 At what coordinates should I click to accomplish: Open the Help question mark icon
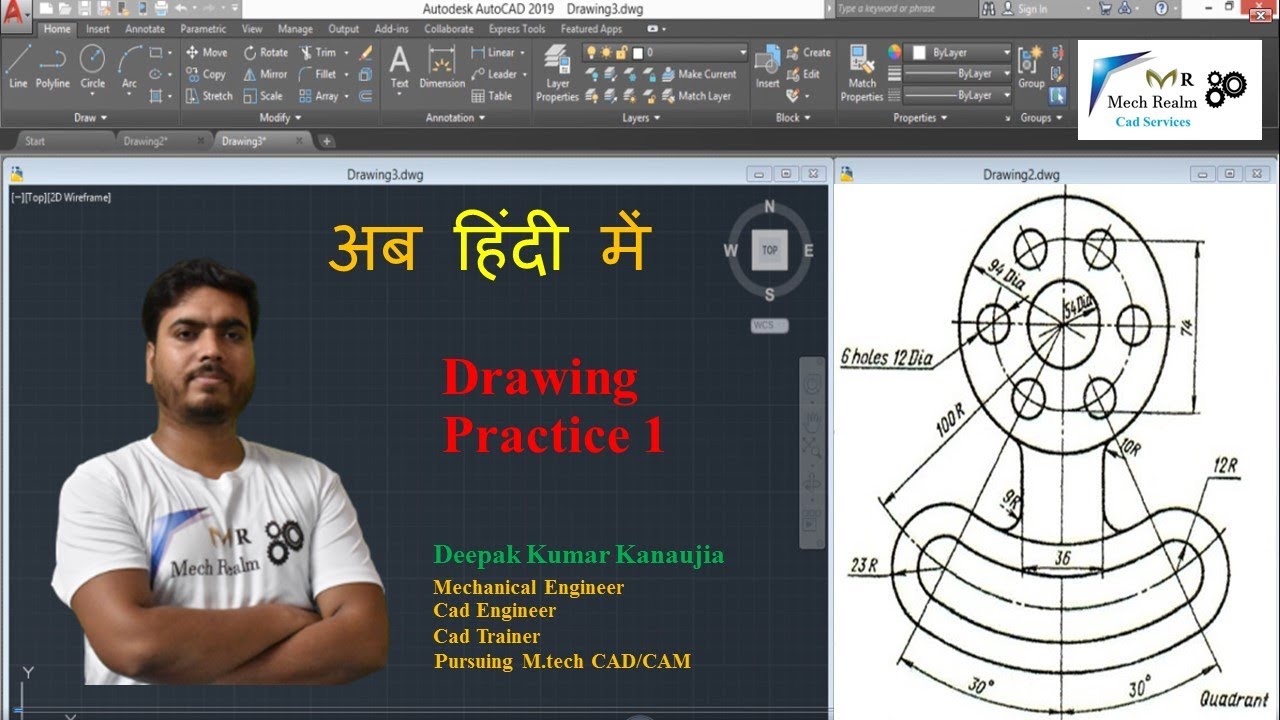1161,8
